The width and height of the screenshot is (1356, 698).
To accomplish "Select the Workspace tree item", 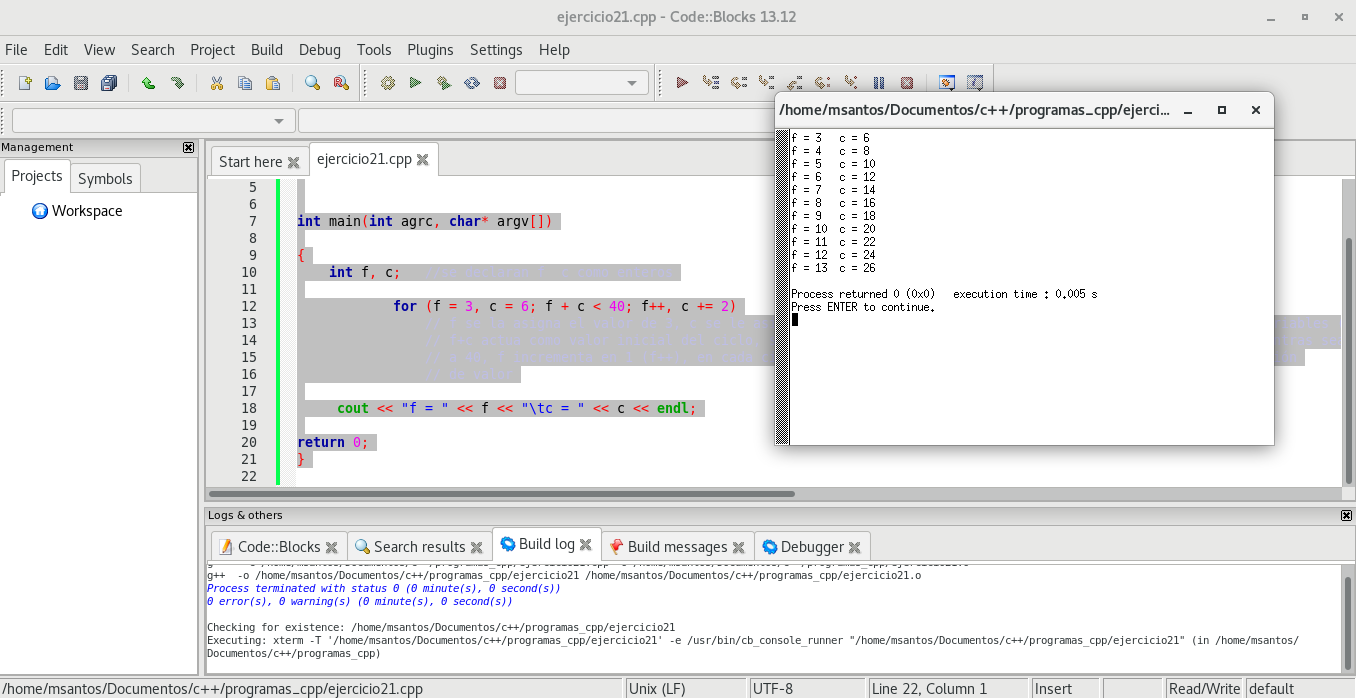I will (87, 211).
